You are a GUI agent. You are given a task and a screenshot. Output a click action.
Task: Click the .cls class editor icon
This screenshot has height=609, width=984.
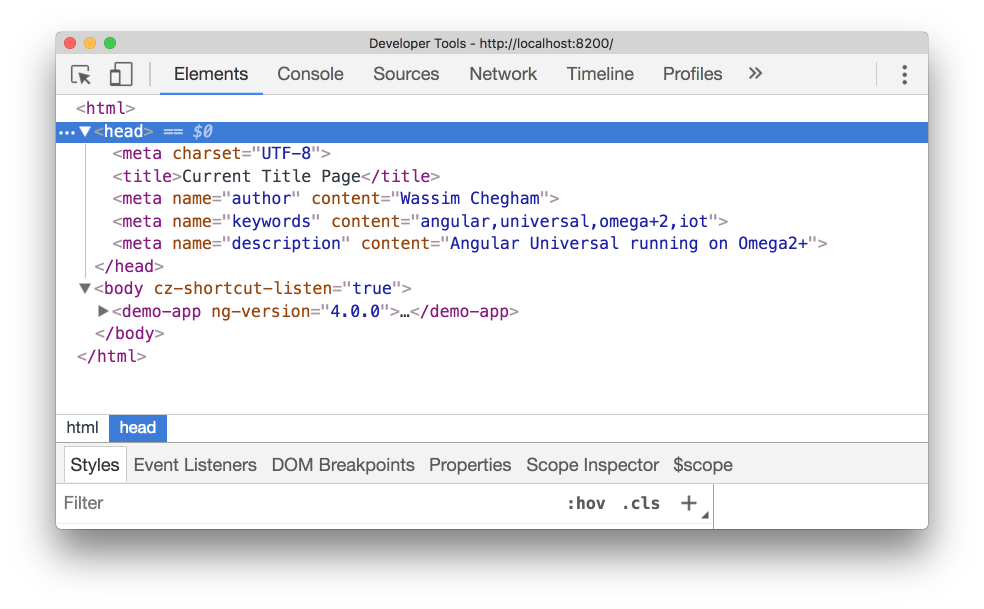click(x=640, y=503)
